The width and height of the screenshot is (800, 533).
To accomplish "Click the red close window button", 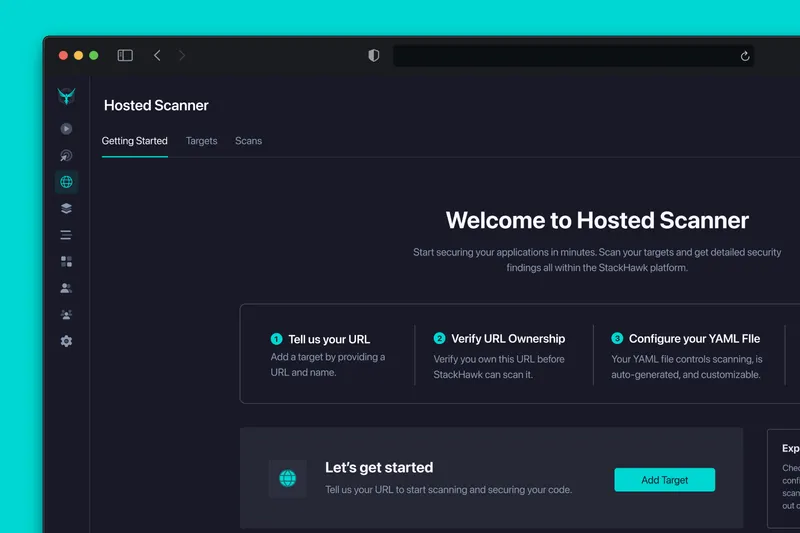I will coord(63,56).
